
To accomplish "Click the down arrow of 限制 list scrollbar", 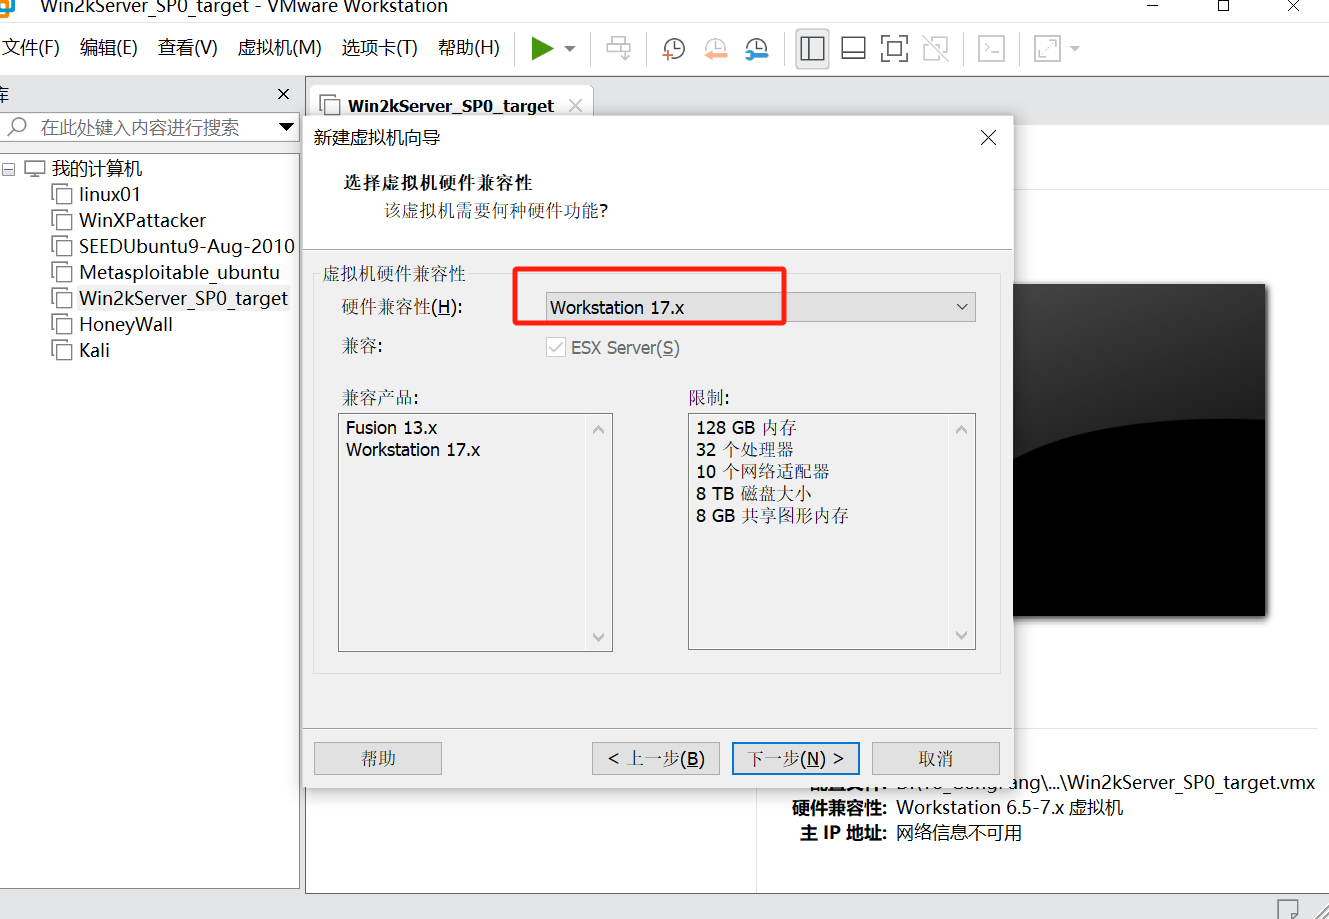I will click(962, 635).
